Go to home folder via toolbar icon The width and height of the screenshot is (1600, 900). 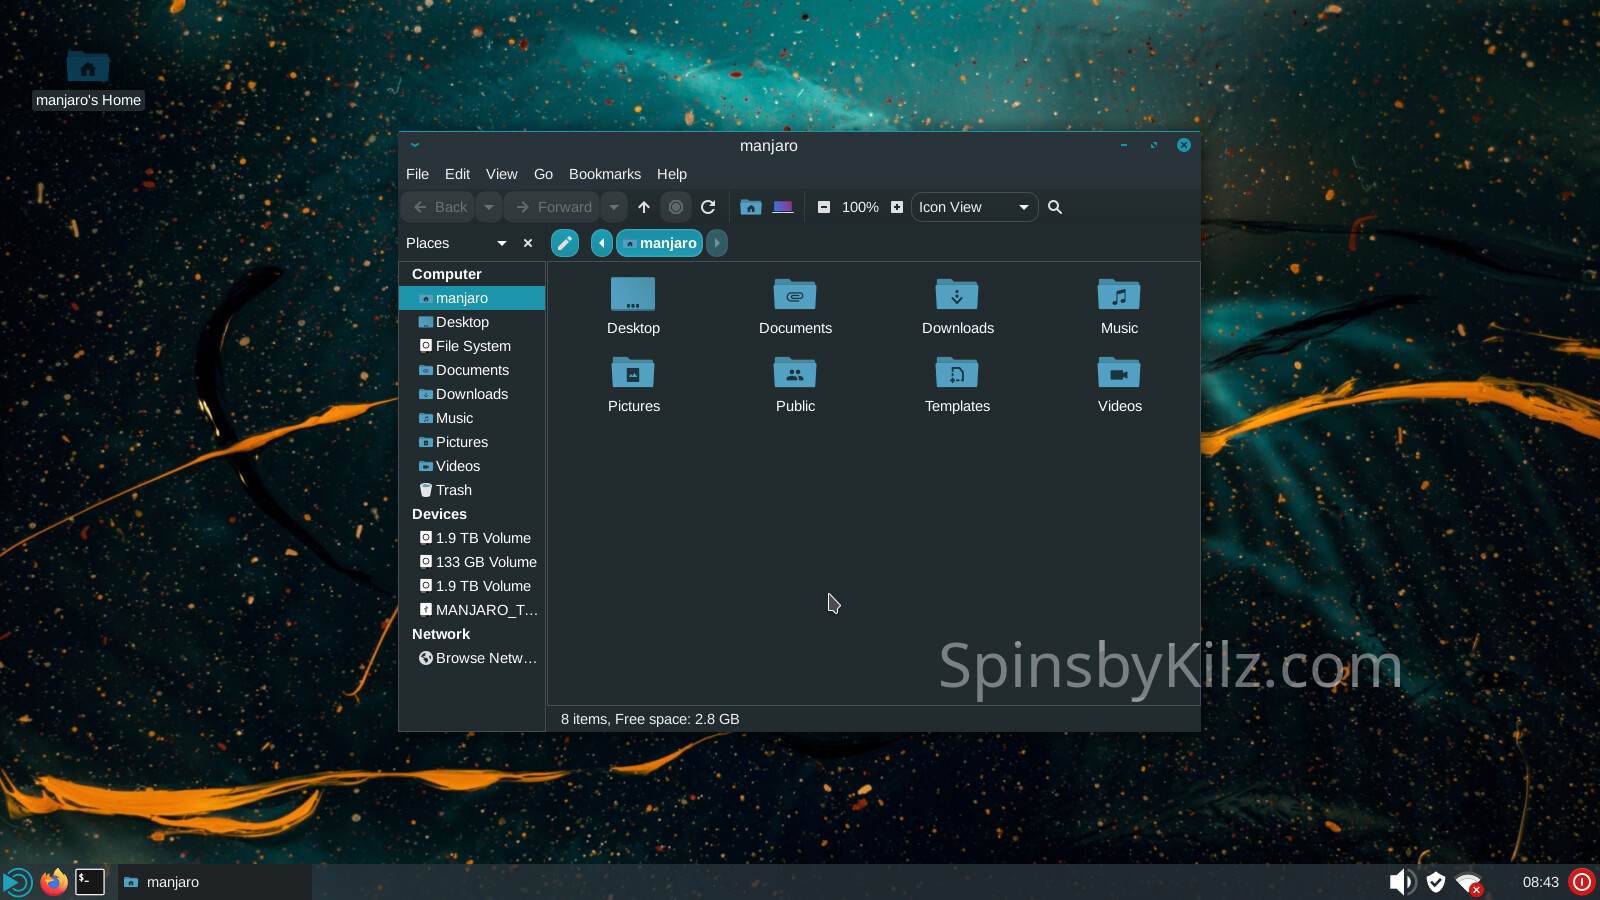click(751, 207)
